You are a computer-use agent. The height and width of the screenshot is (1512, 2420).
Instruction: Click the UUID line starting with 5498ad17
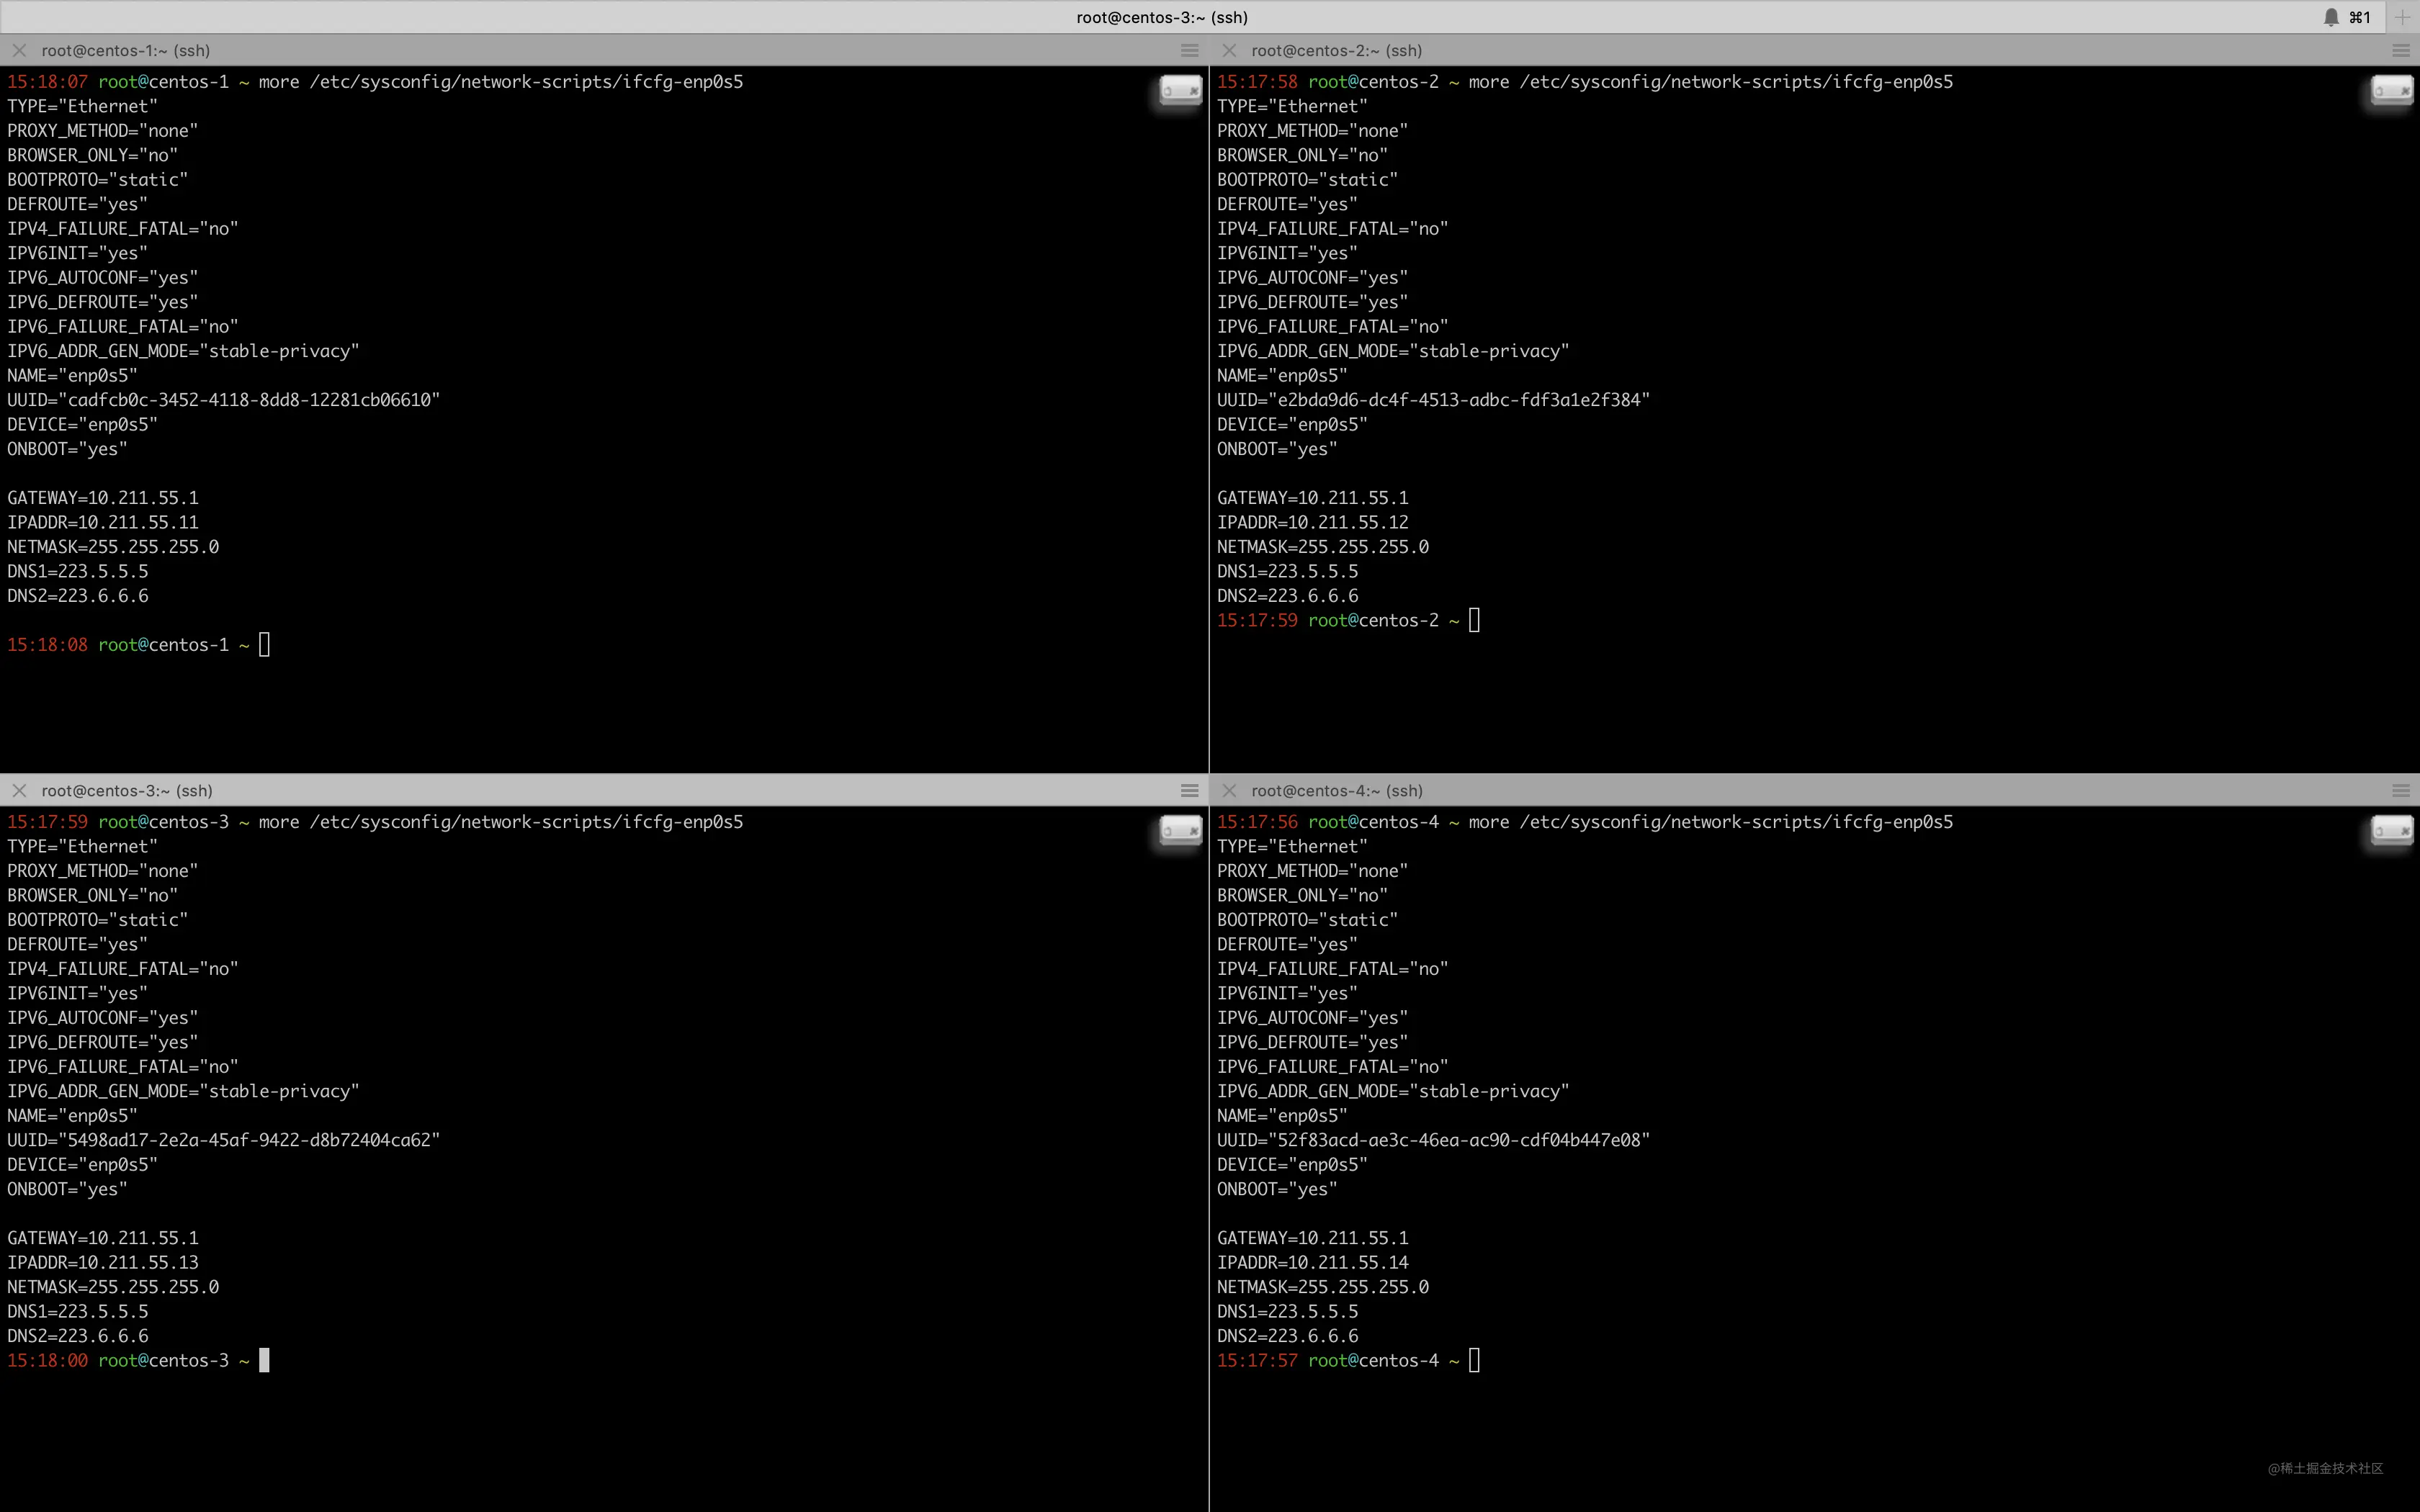[224, 1140]
